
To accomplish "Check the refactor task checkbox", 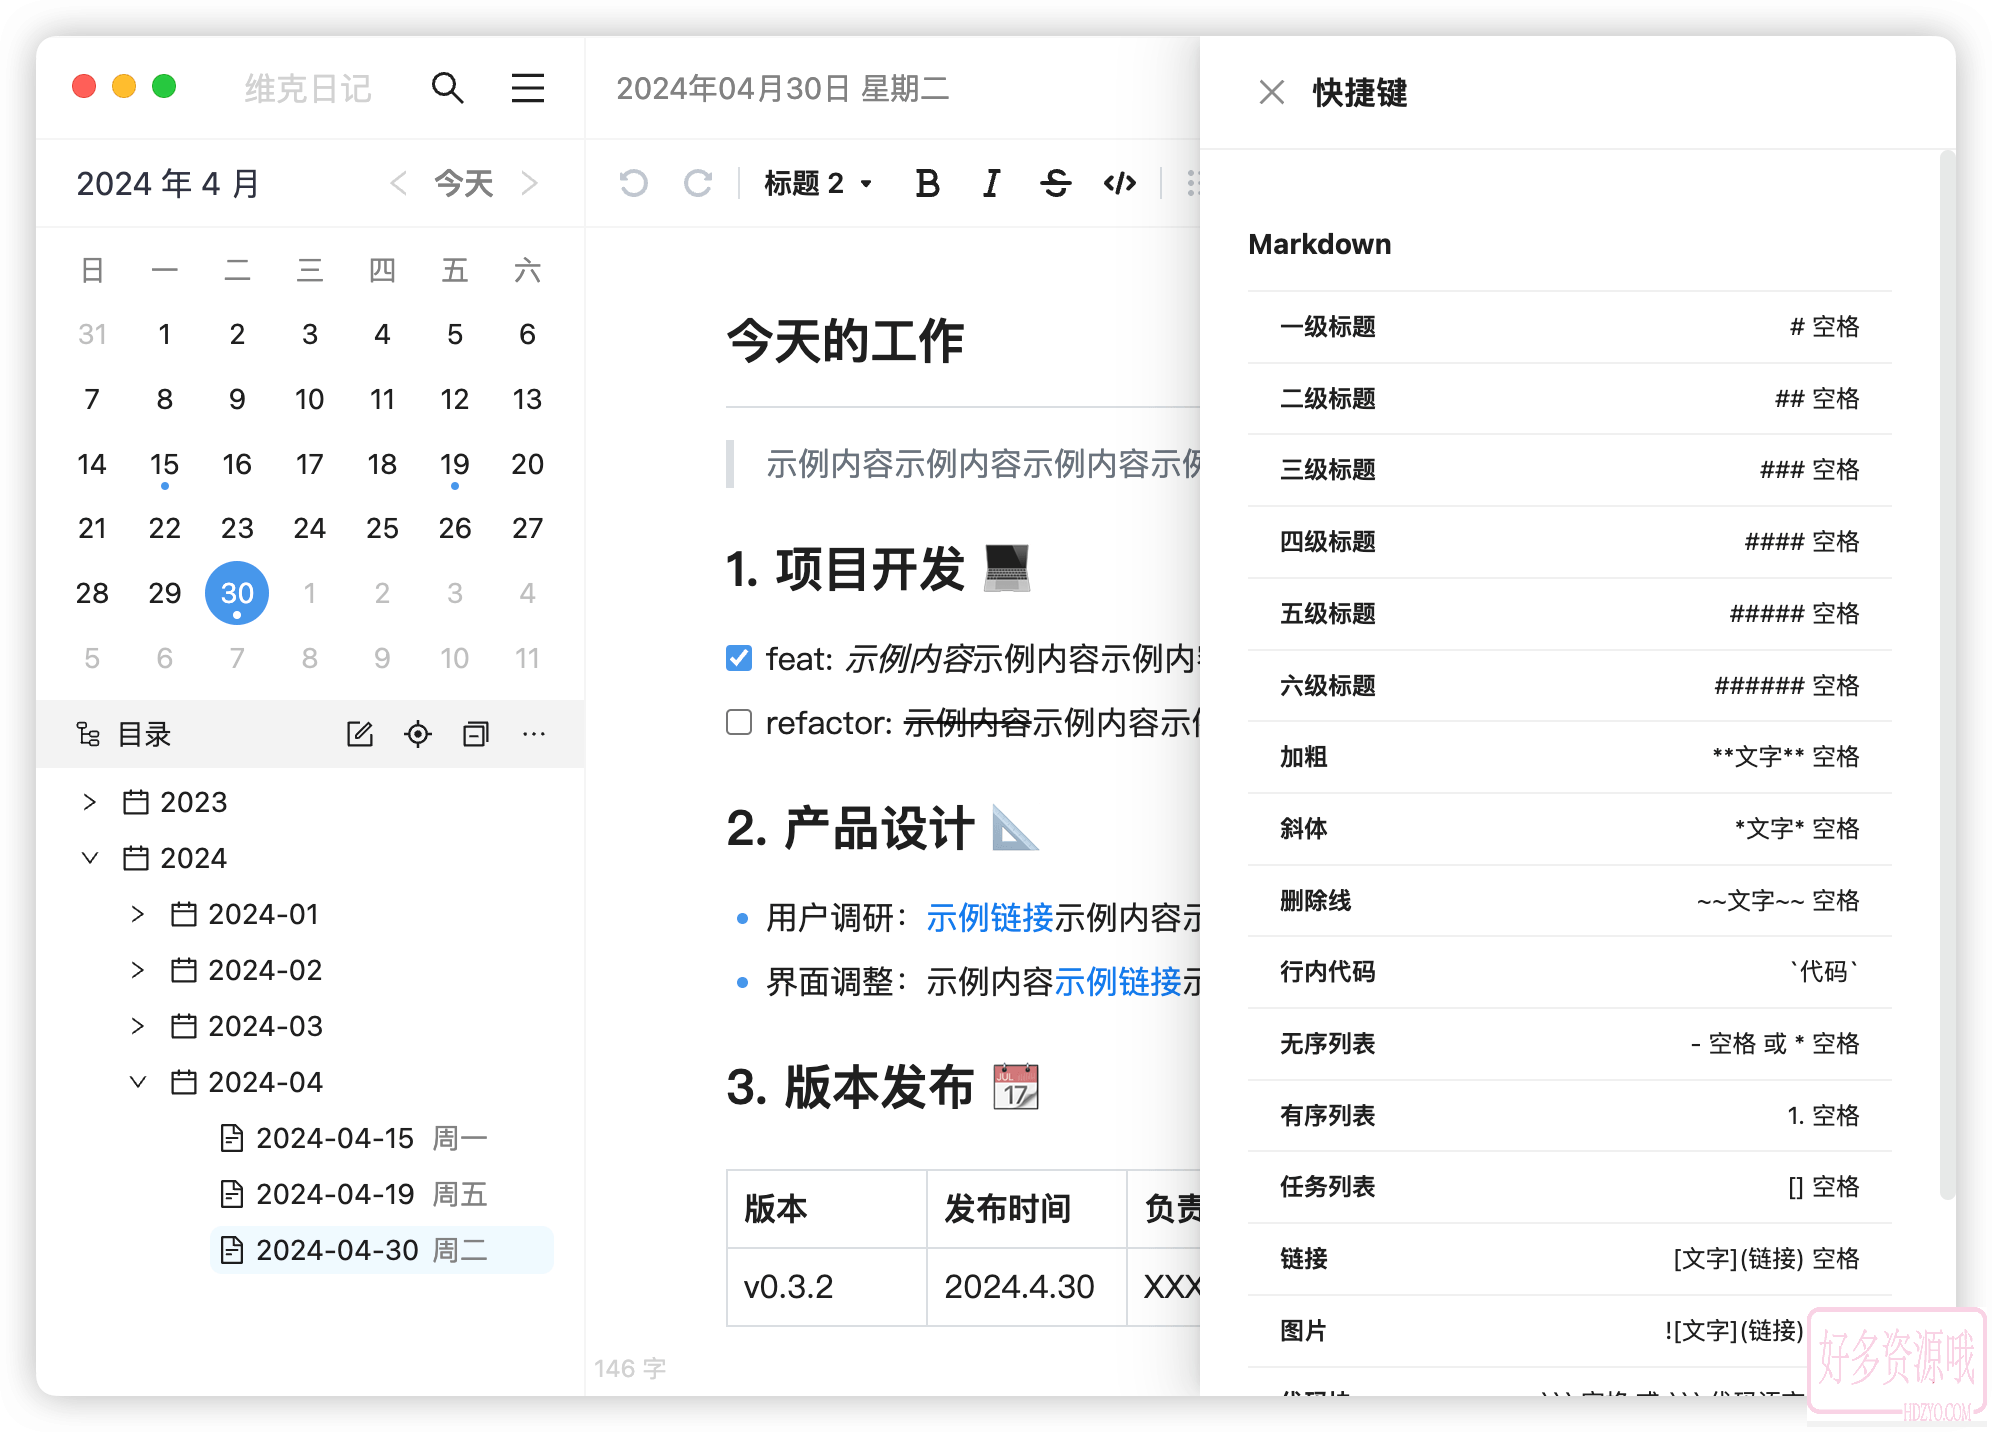I will 739,722.
